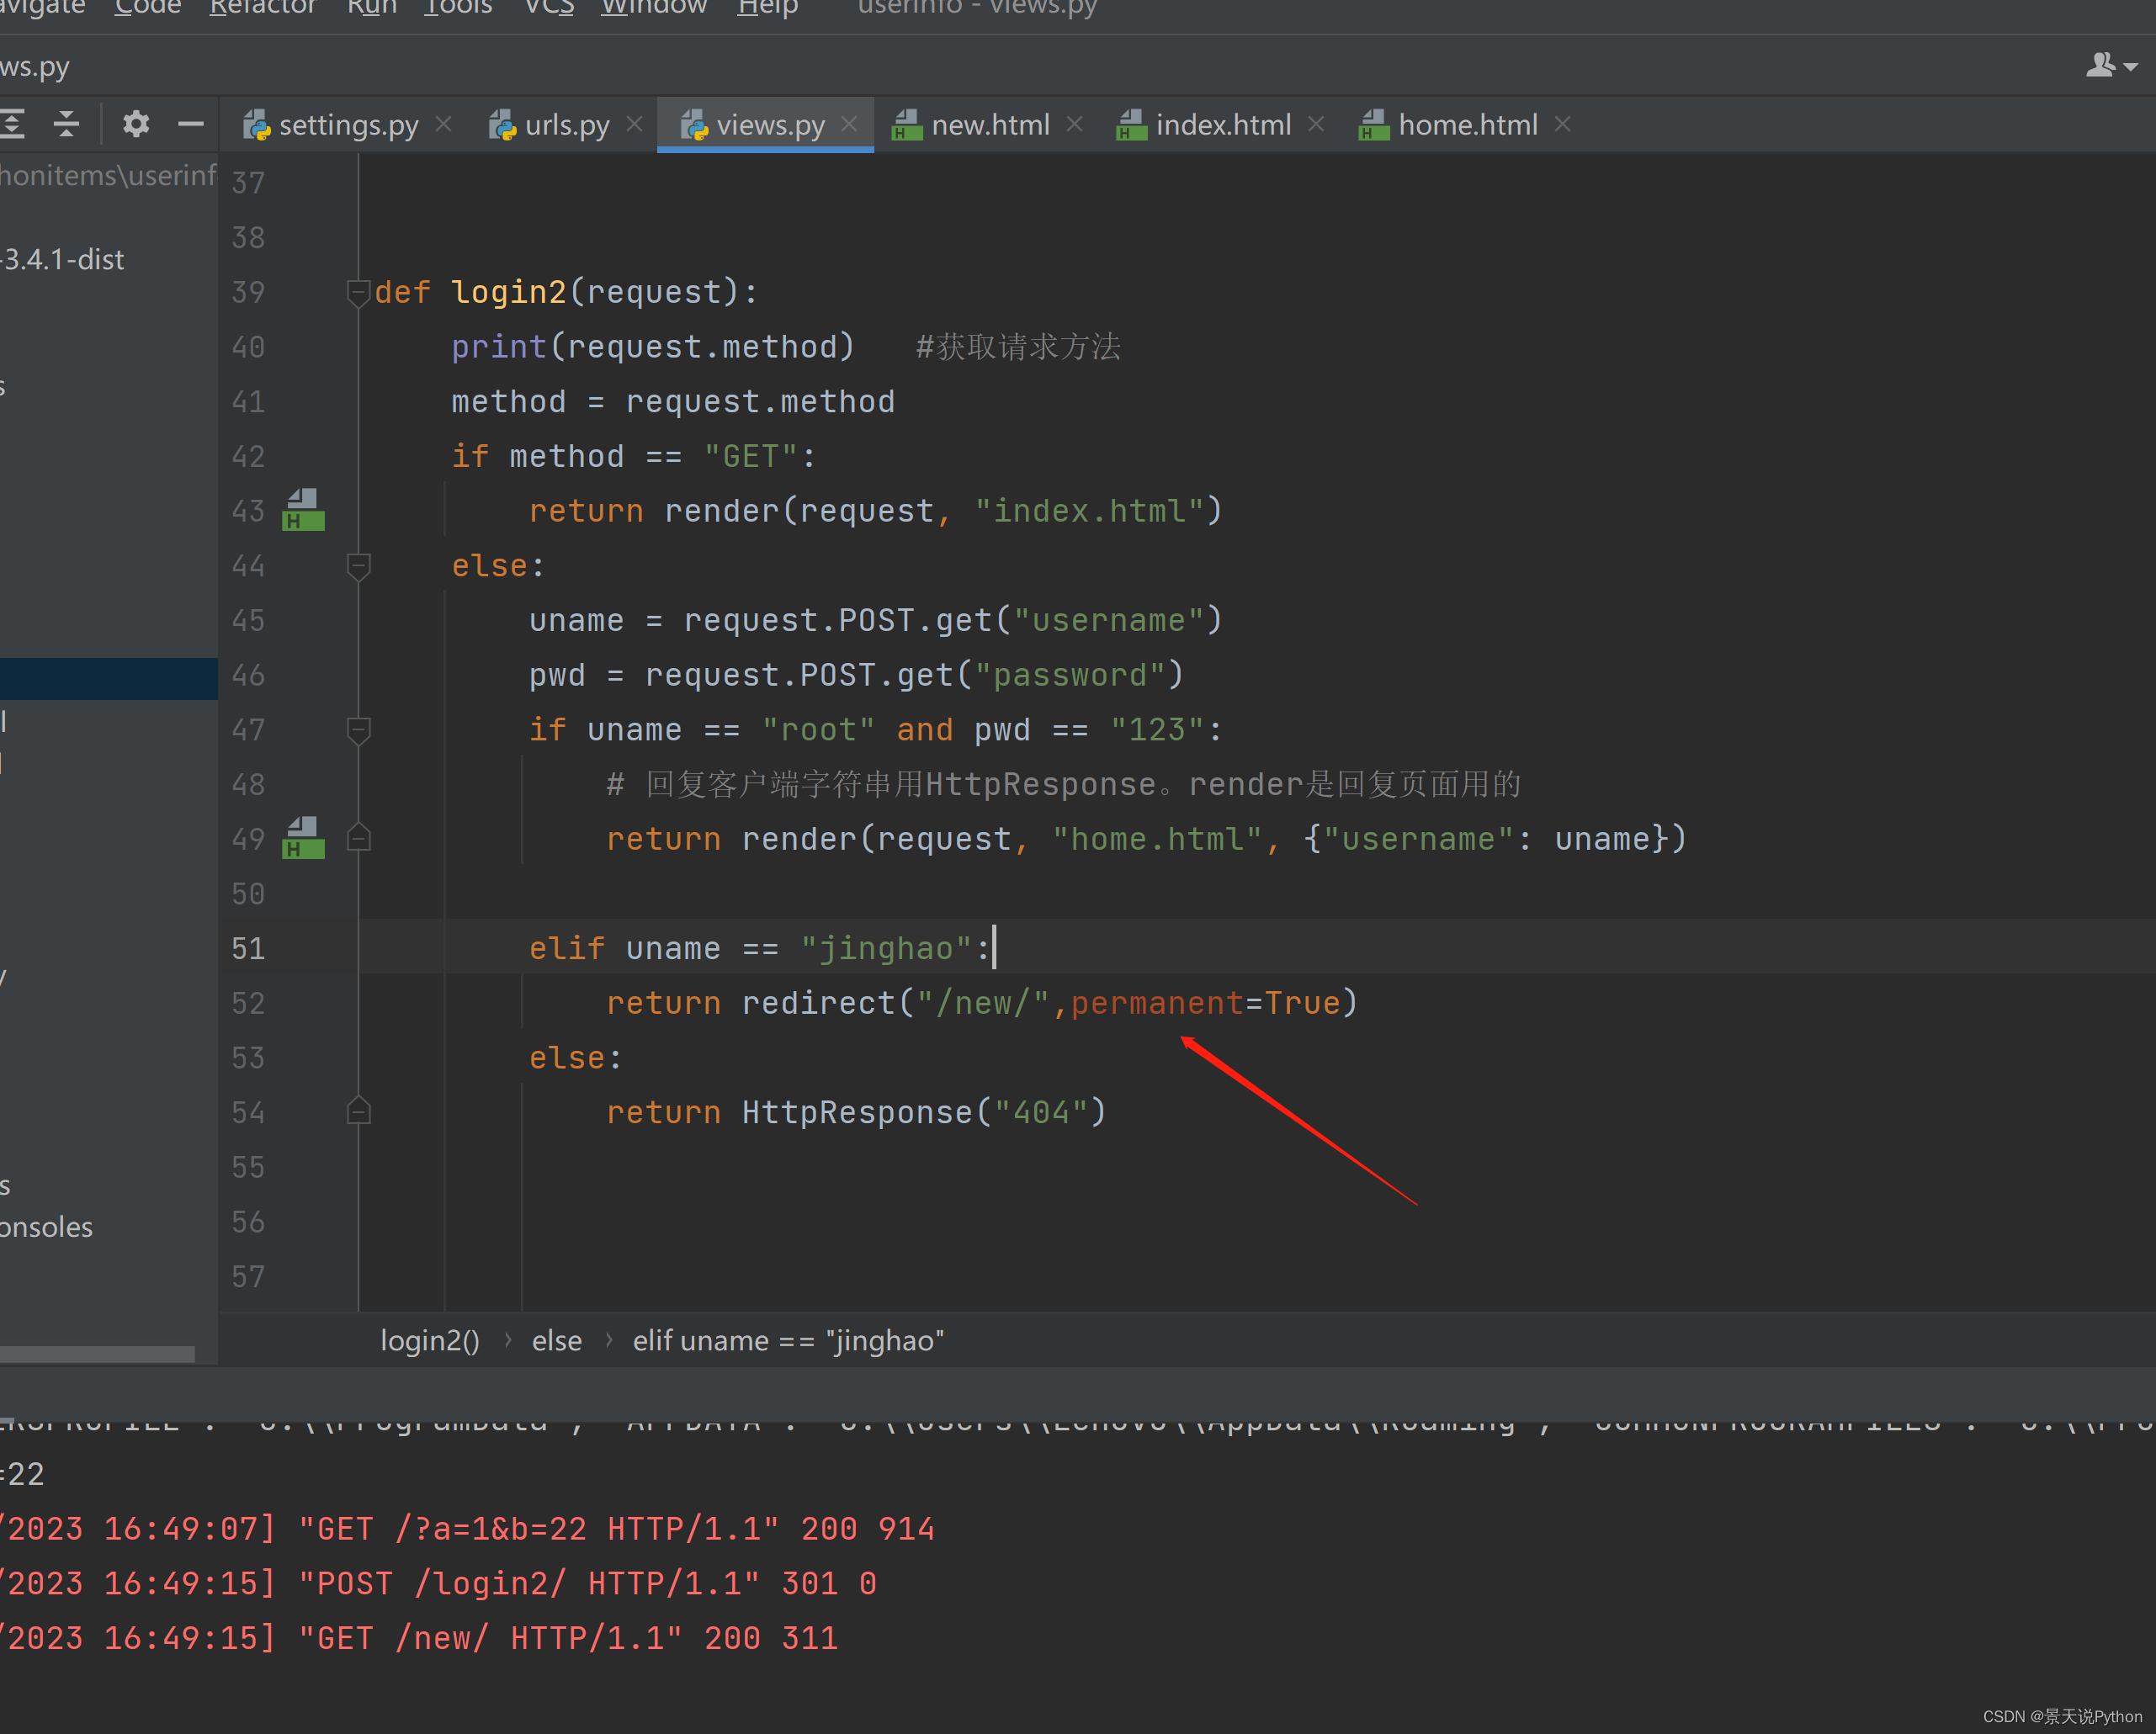Click the Python file icon on urls.py tab

502,125
